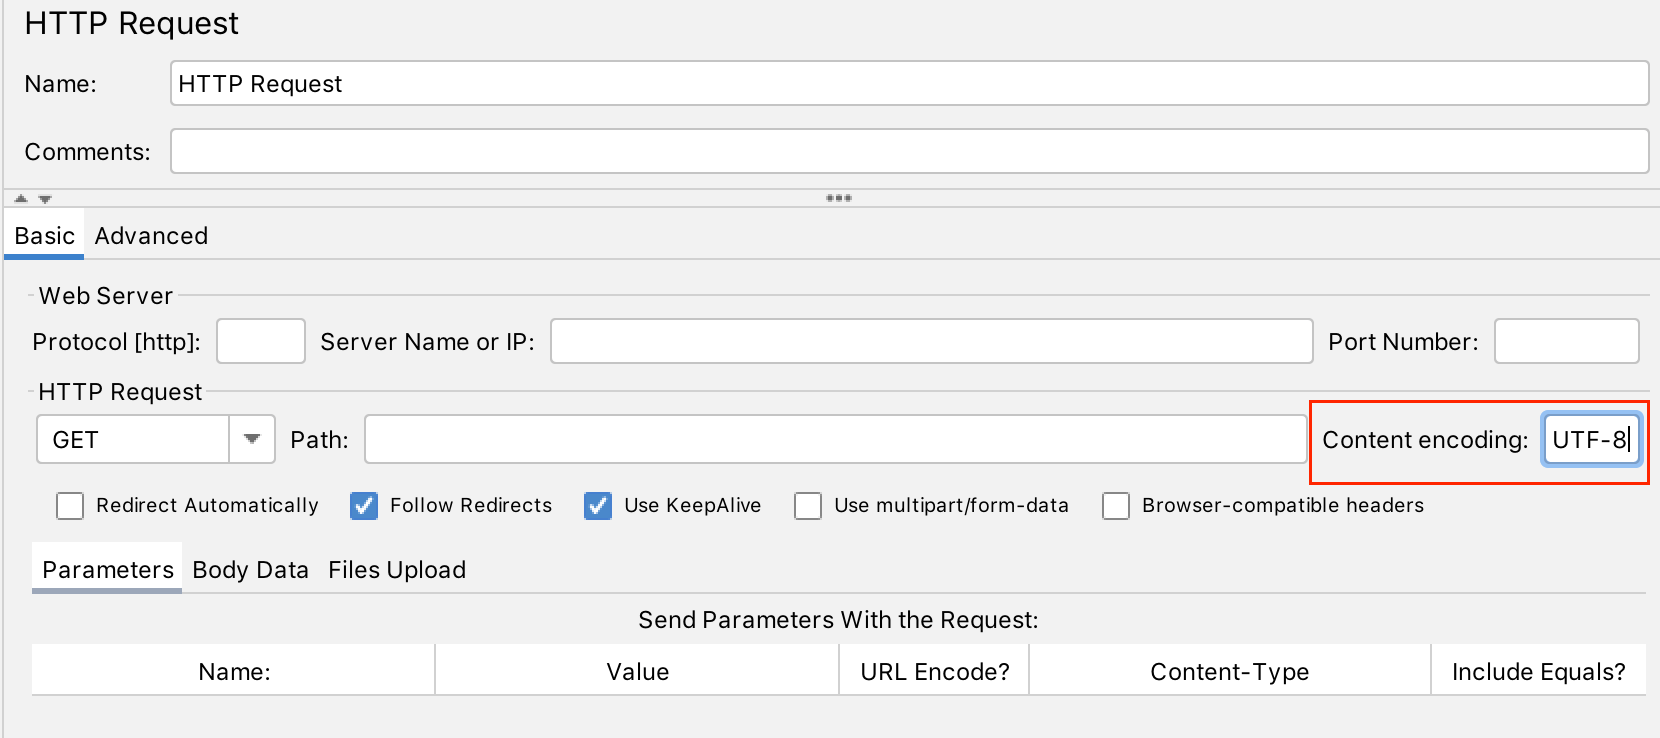1660x738 pixels.
Task: Open the GET method dropdown arrow
Action: [252, 439]
